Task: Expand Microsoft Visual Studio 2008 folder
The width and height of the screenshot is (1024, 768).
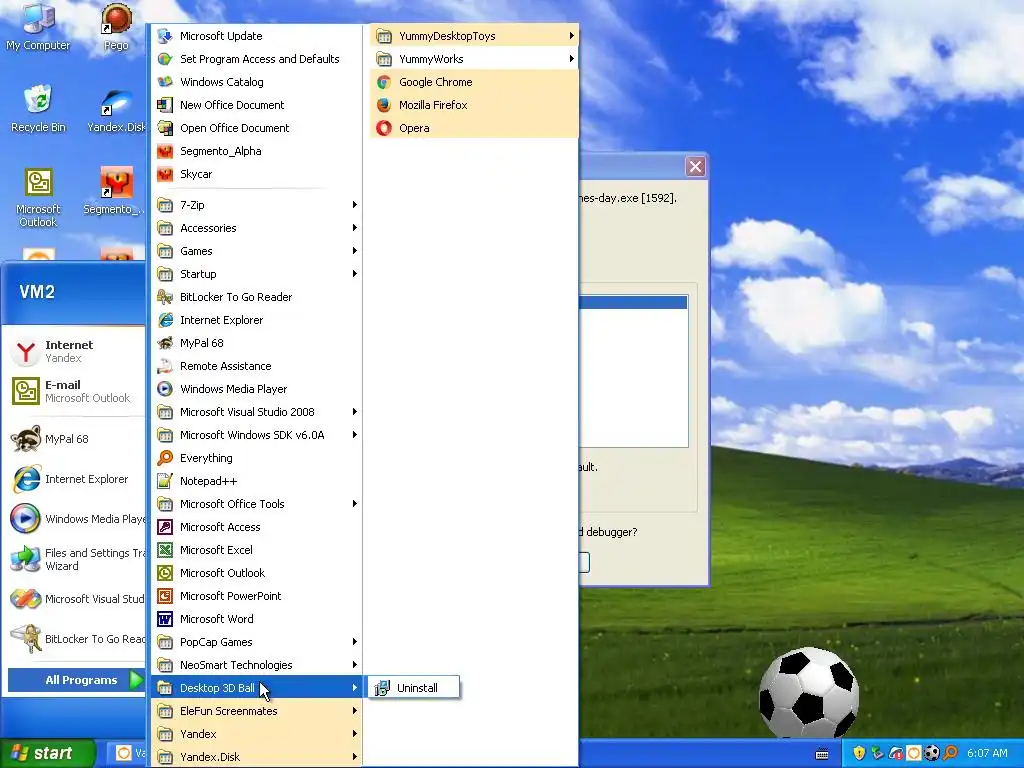Action: pos(257,412)
